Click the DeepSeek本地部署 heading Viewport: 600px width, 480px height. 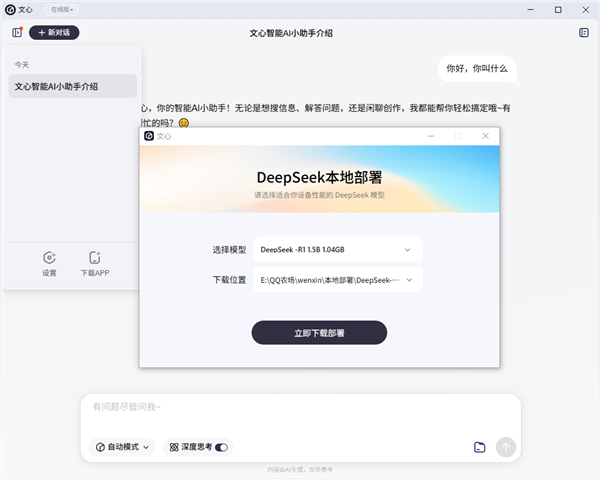point(319,178)
